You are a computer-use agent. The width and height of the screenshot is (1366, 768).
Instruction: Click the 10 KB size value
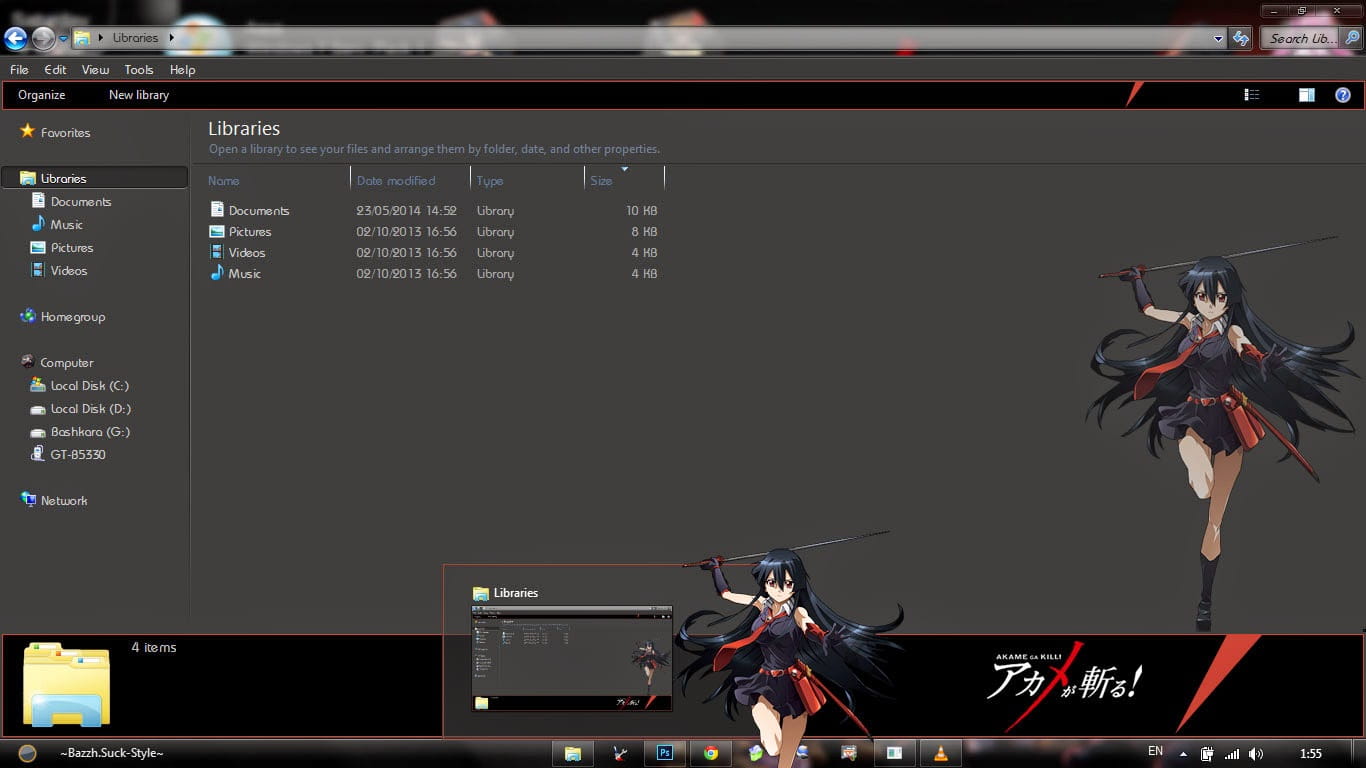point(641,210)
